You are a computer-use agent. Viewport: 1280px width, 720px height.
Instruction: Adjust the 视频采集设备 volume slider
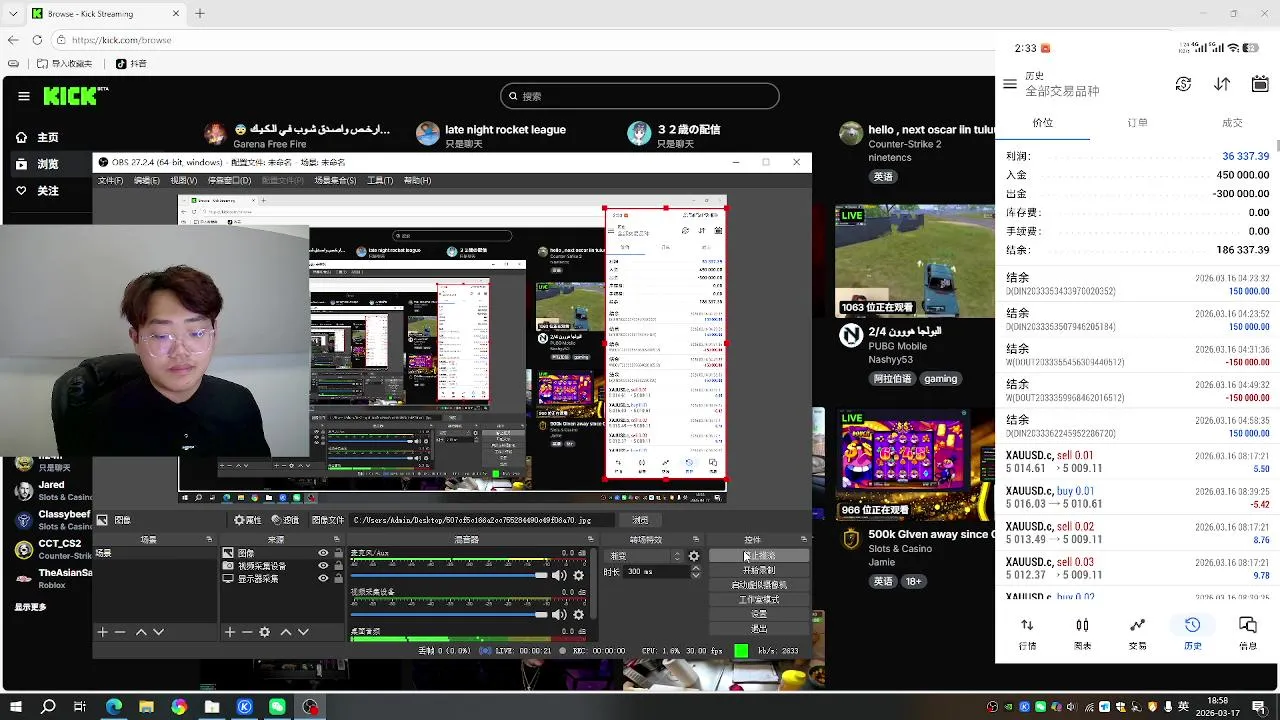tap(449, 614)
